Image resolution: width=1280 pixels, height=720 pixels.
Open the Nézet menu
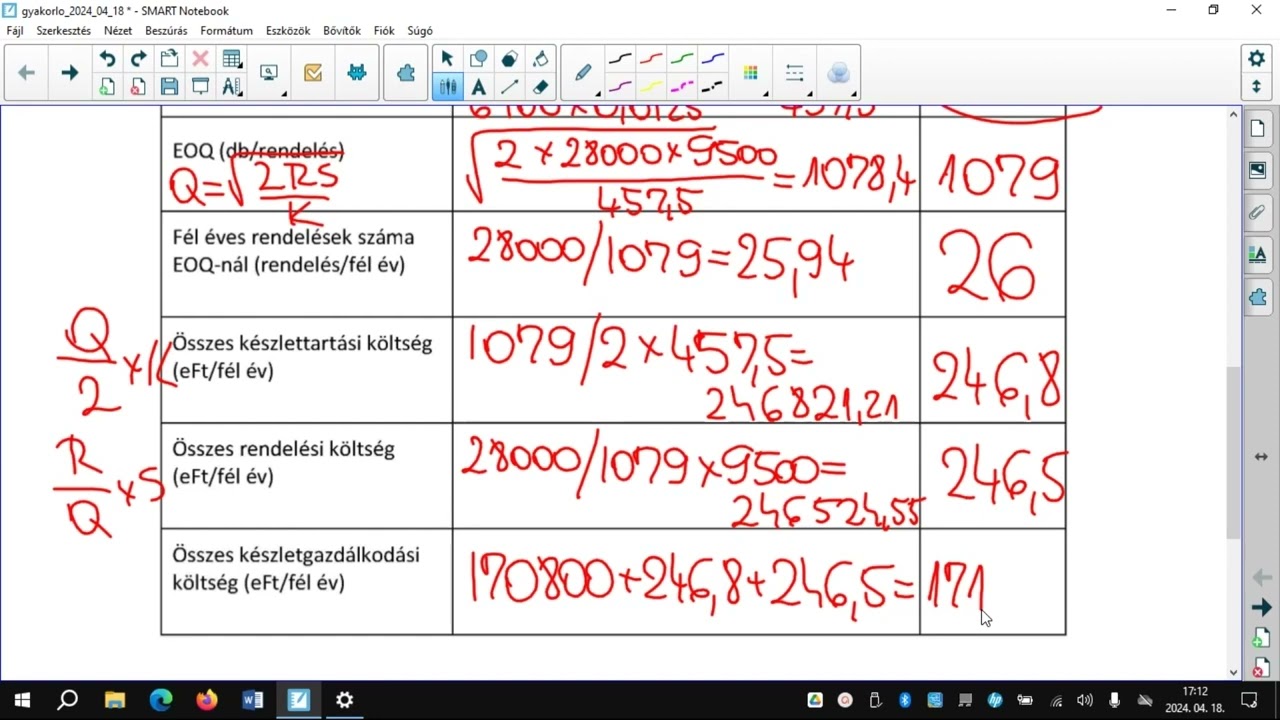pos(118,31)
